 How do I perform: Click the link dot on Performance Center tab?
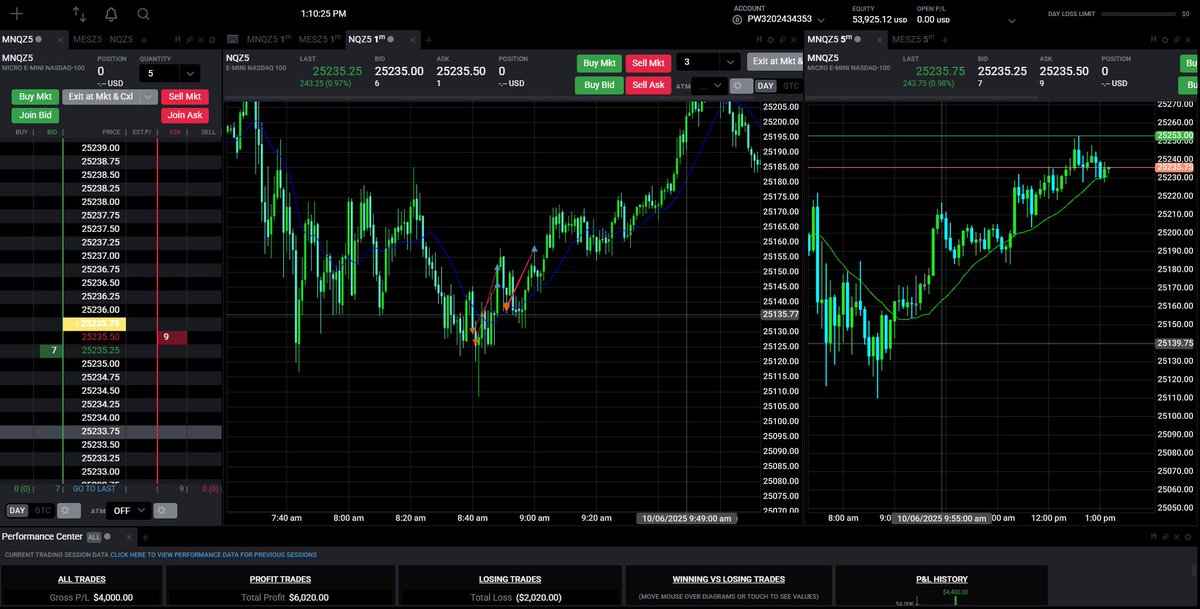coord(107,537)
